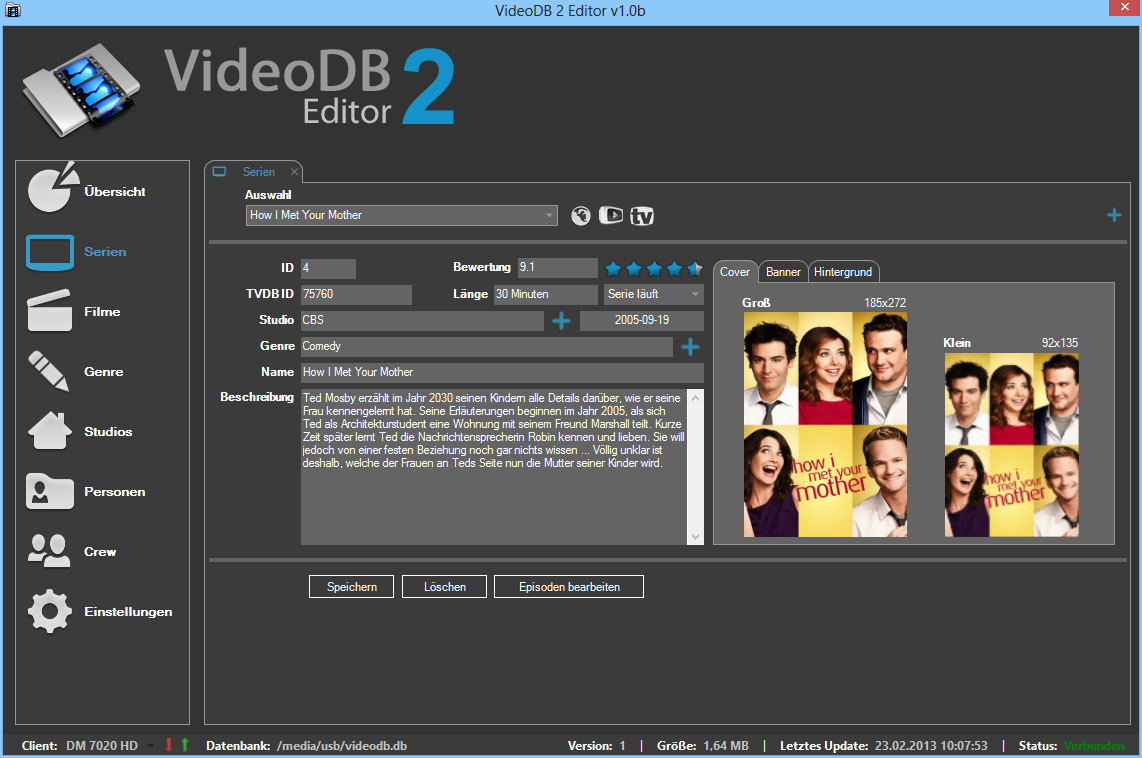Click the green up arrow in status bar
This screenshot has height=758, width=1142.
184,745
